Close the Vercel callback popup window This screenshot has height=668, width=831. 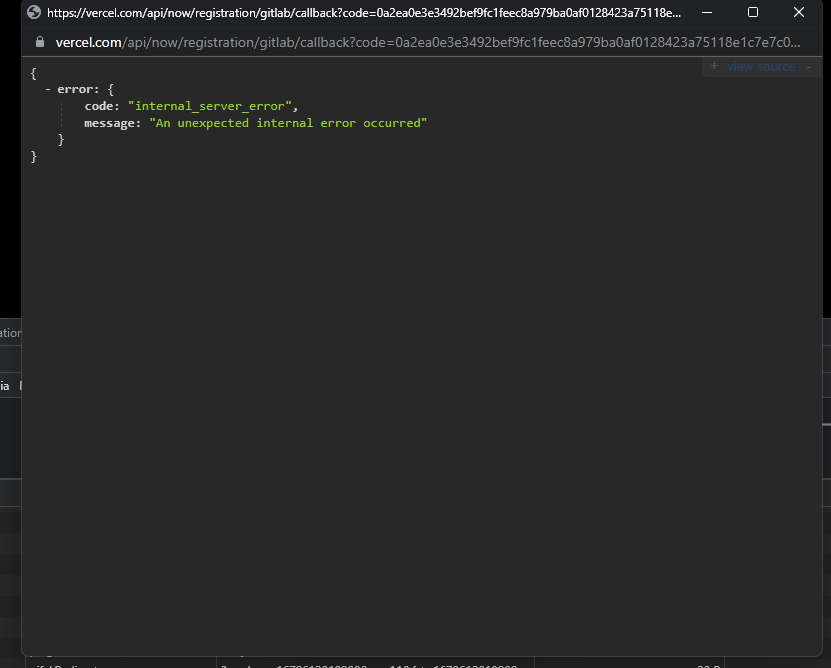(799, 12)
